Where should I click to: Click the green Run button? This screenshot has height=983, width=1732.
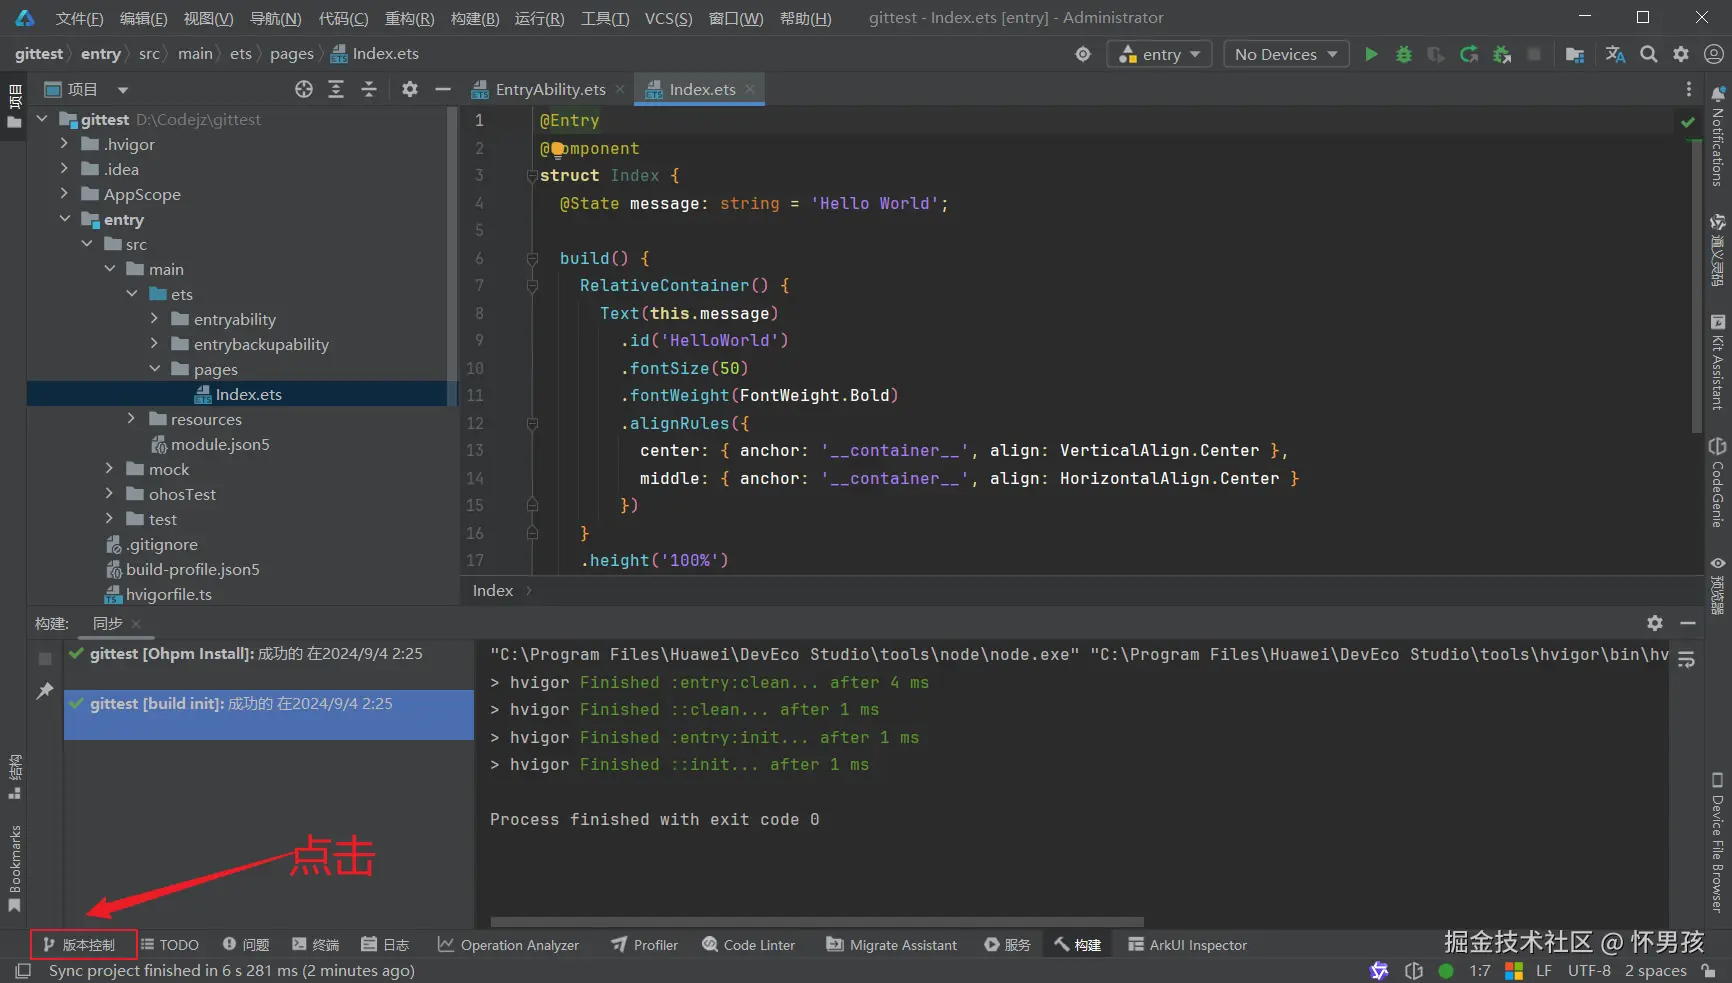point(1371,55)
